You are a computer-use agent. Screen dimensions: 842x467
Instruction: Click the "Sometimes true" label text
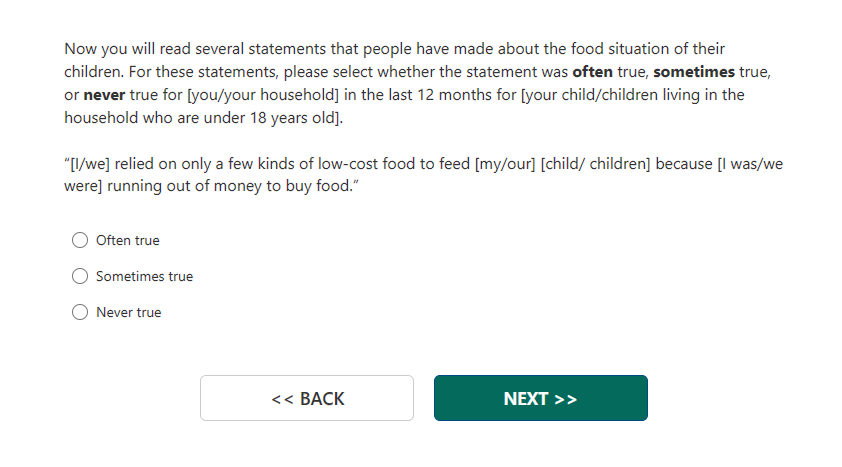144,277
